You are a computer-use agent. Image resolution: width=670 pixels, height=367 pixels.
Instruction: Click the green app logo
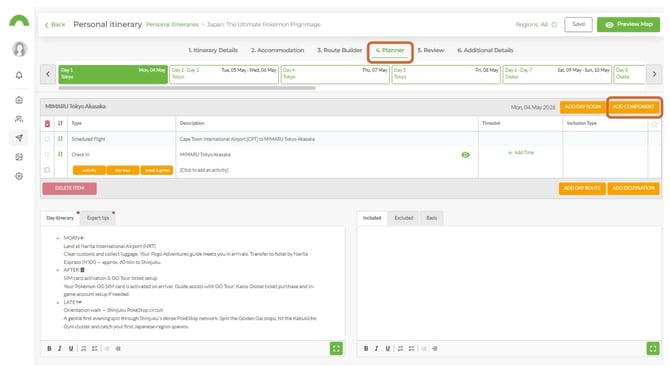(19, 21)
